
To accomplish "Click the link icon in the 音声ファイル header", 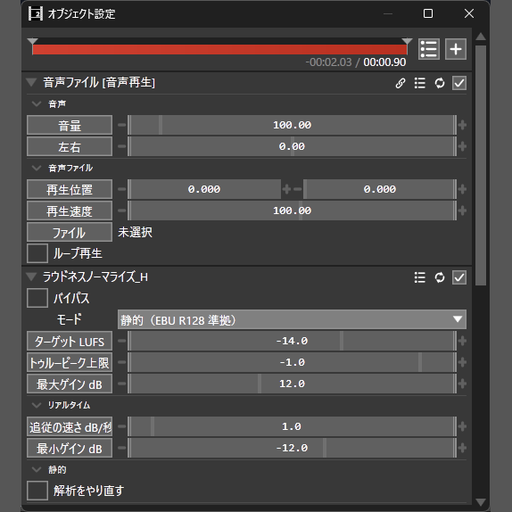I will pyautogui.click(x=400, y=83).
